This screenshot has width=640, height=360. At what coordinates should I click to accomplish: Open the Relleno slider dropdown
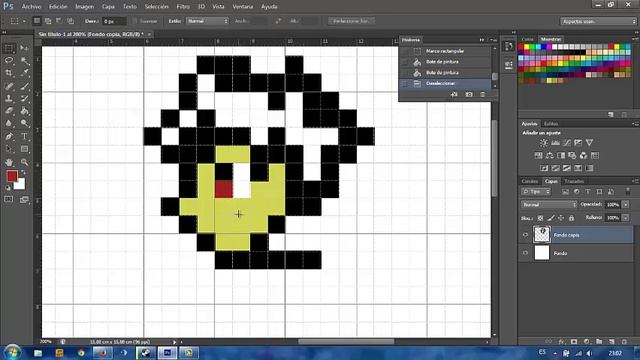click(x=625, y=218)
